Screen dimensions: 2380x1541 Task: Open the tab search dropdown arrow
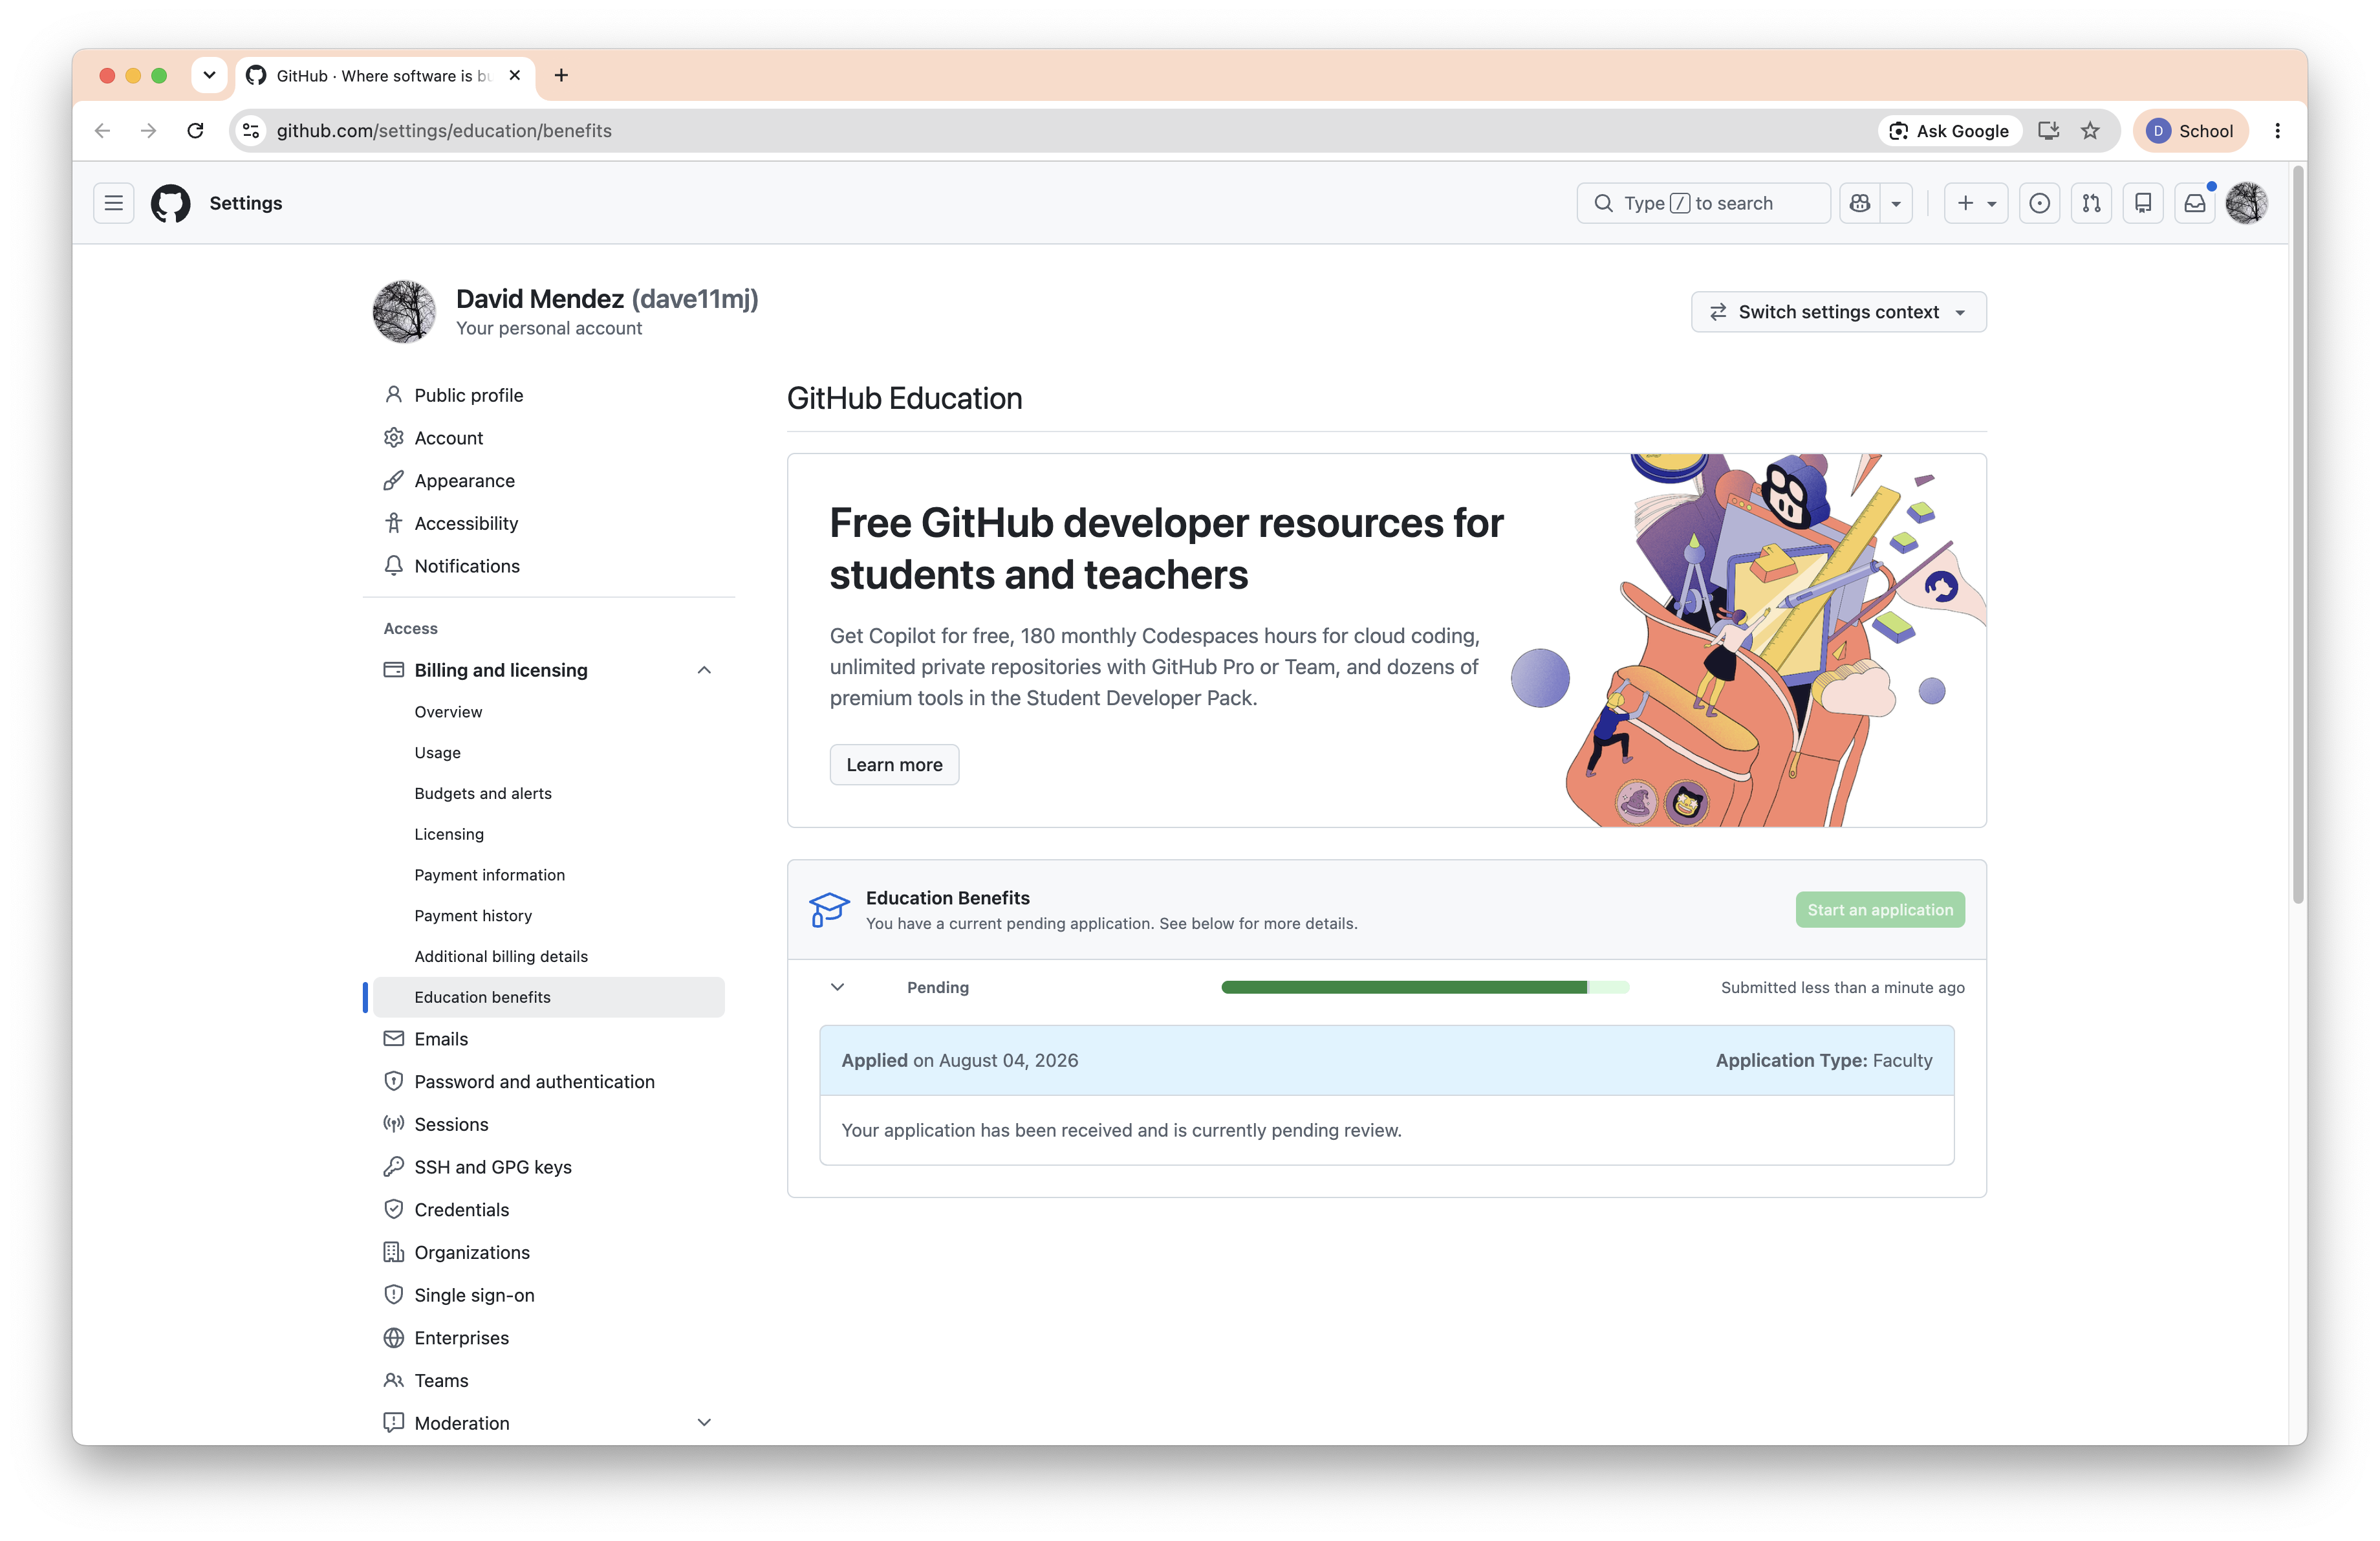click(209, 75)
